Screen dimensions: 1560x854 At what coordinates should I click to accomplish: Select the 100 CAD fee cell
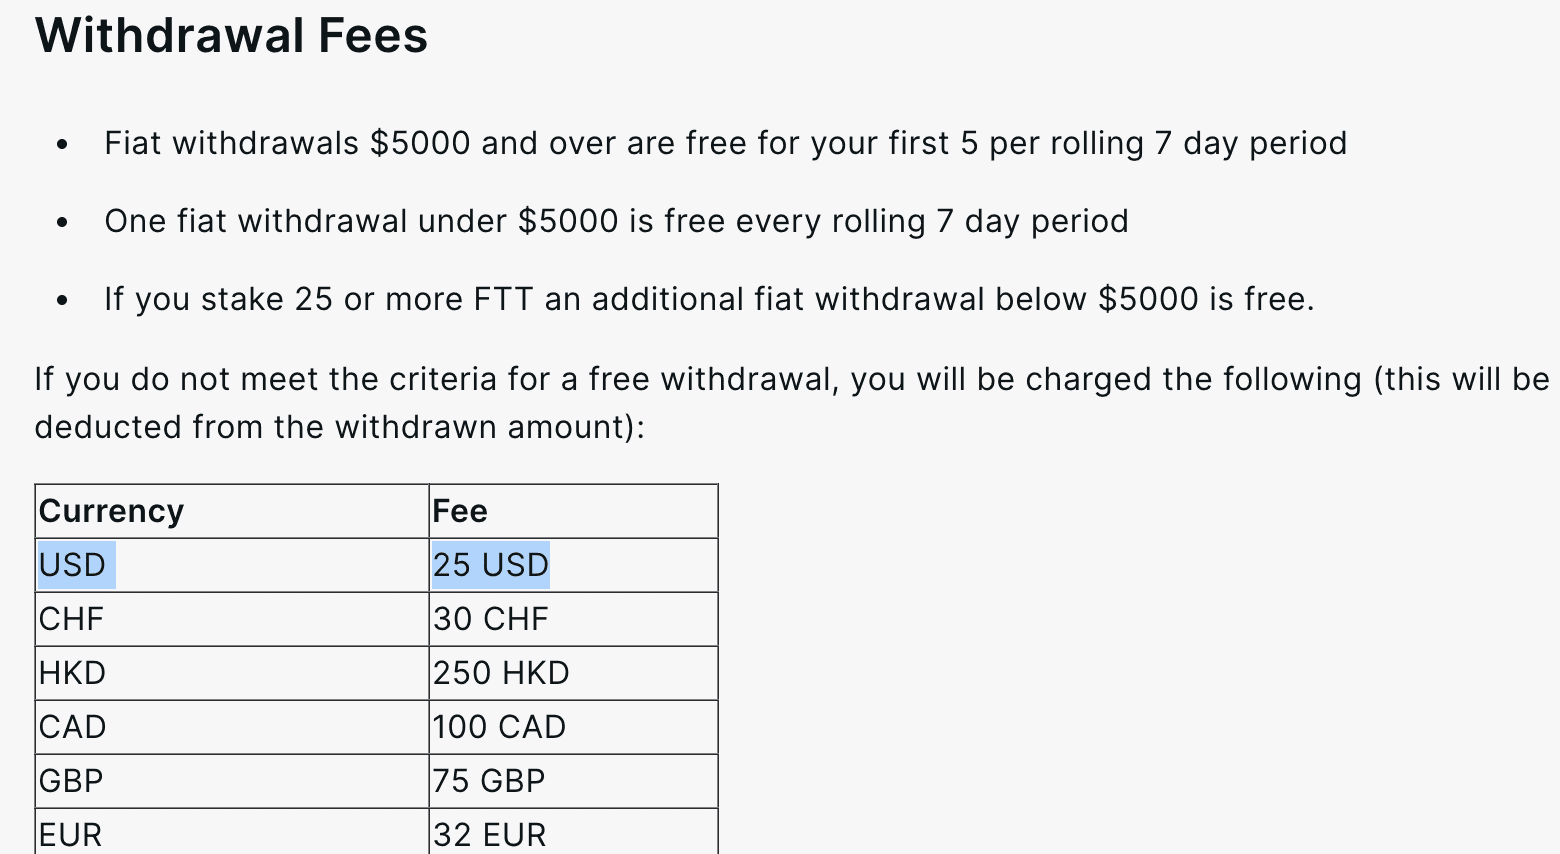(574, 727)
